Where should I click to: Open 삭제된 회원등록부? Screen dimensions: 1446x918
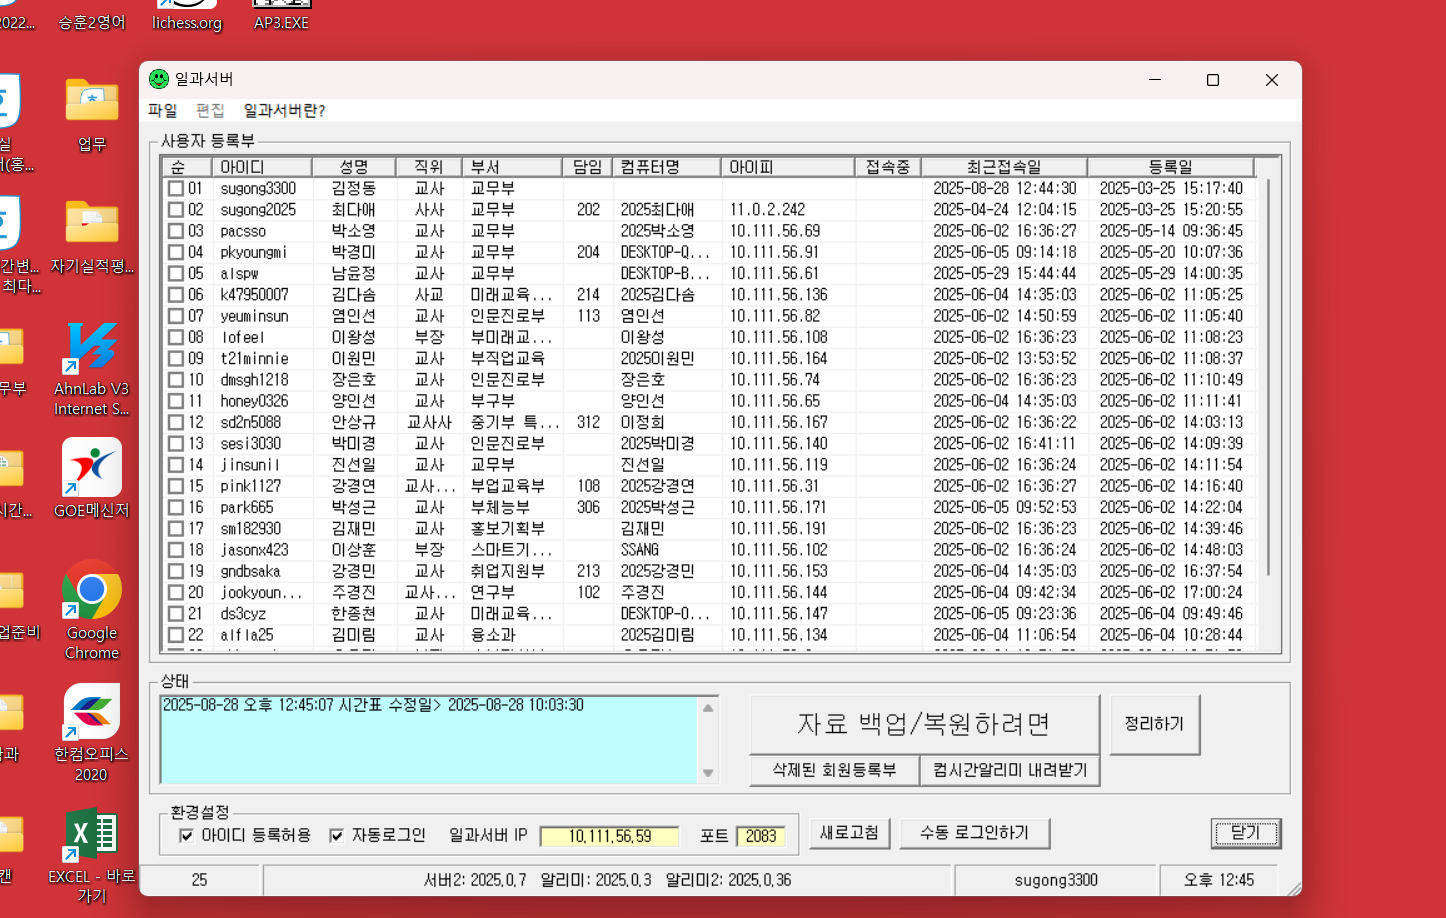click(x=834, y=770)
